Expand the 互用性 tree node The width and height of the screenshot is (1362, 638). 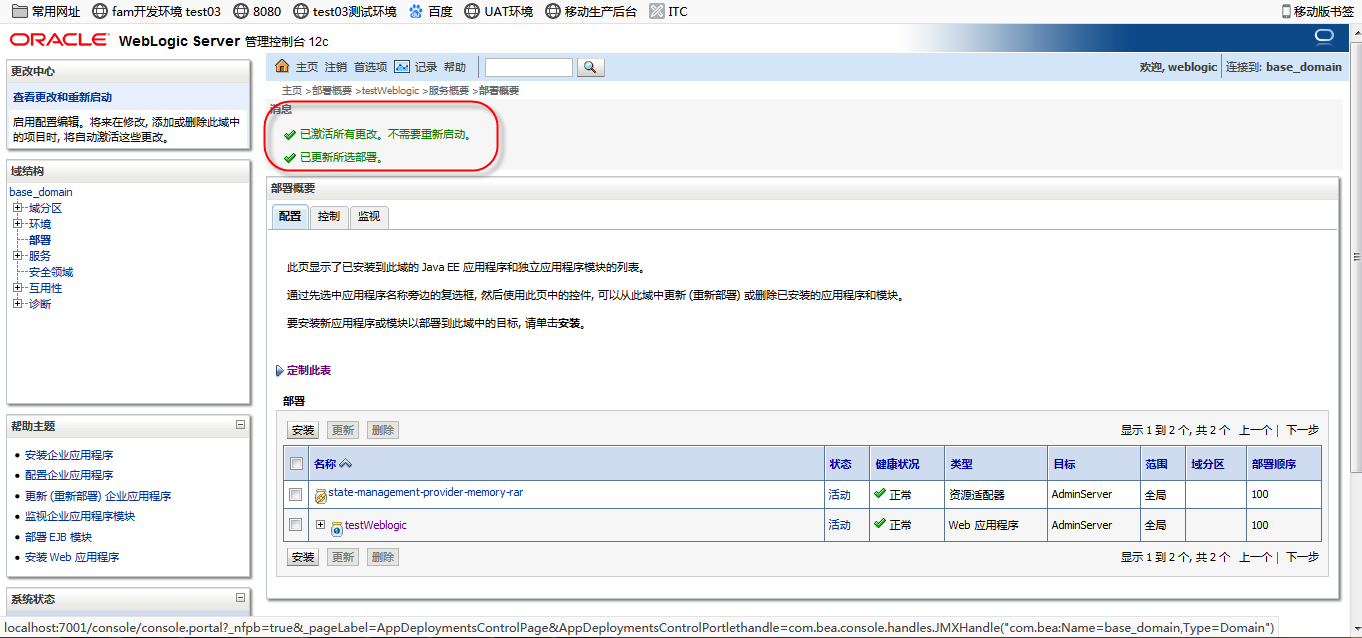(x=18, y=288)
